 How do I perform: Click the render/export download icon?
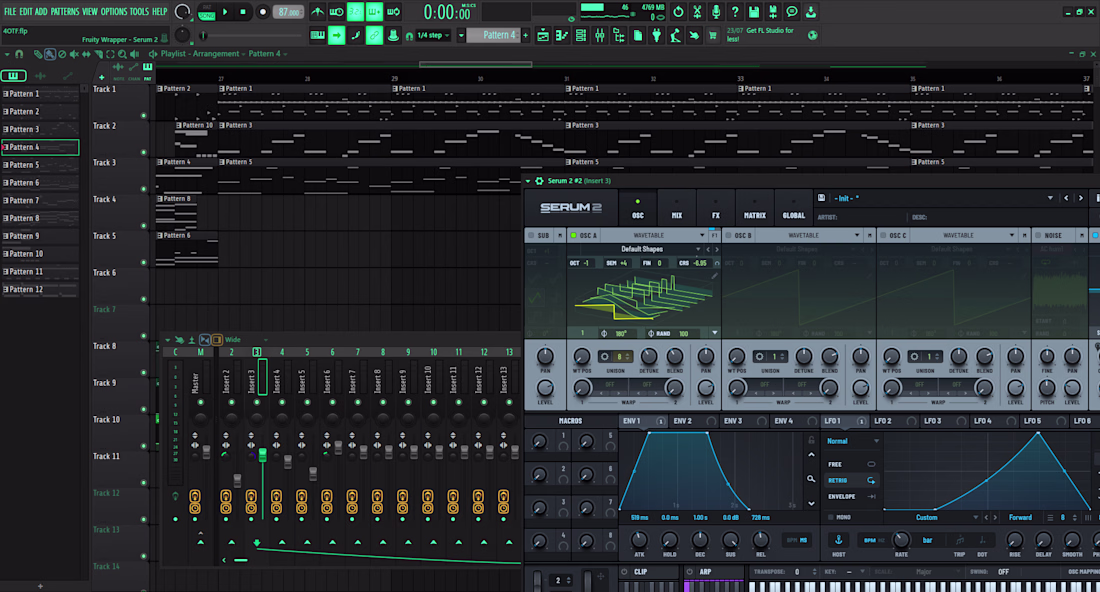tap(811, 12)
